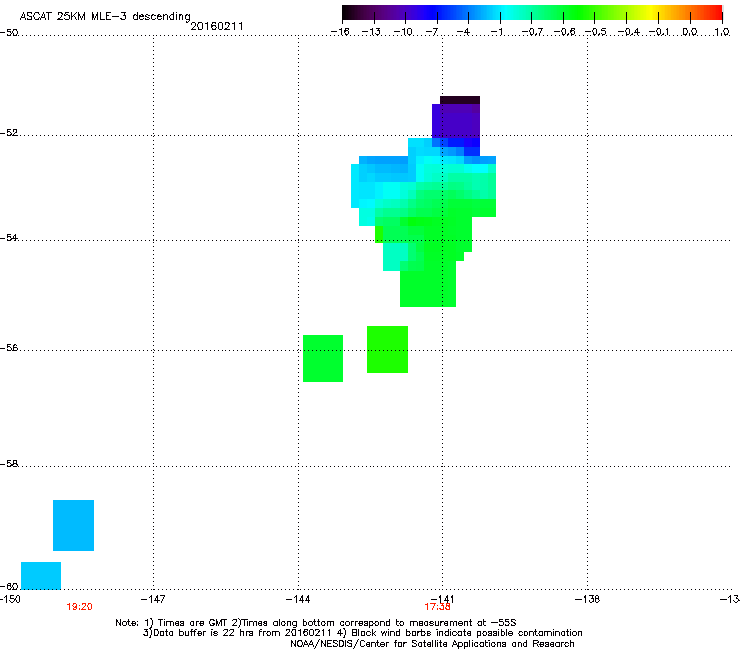Click the longitude axis label '-150'
The width and height of the screenshot is (740, 650).
coord(9,599)
